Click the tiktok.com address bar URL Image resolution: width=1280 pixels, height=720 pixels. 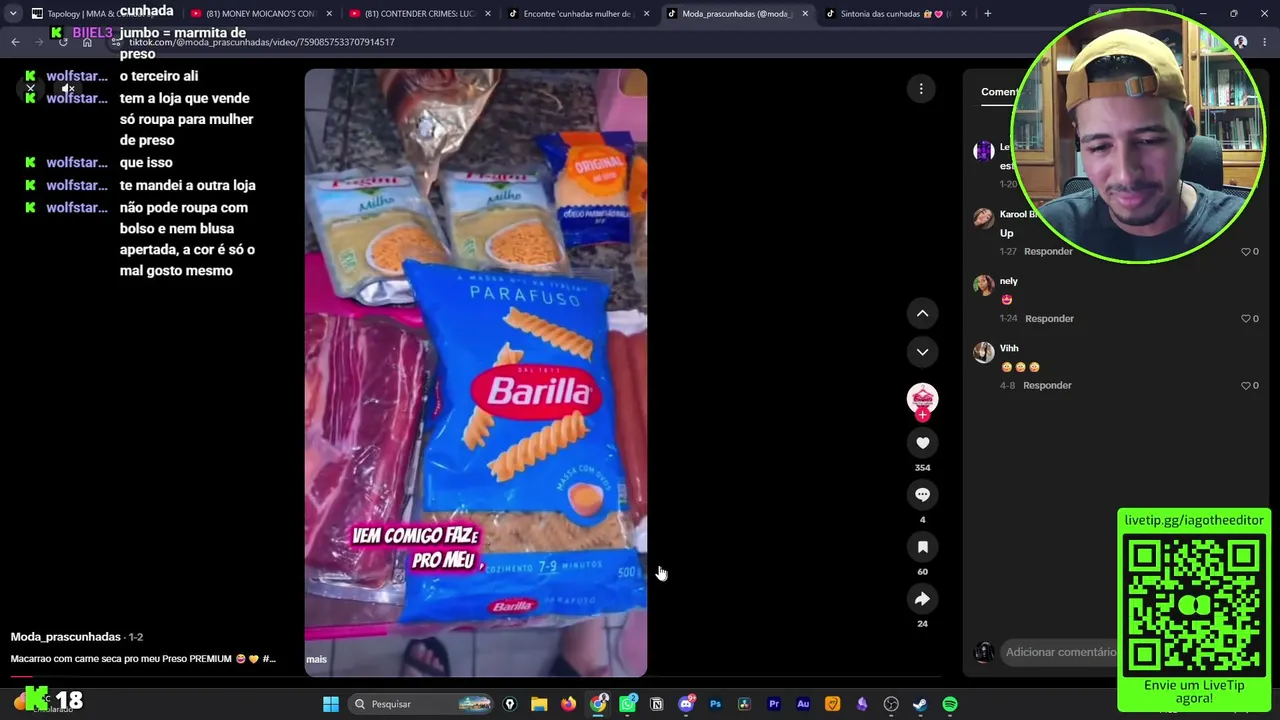click(262, 42)
